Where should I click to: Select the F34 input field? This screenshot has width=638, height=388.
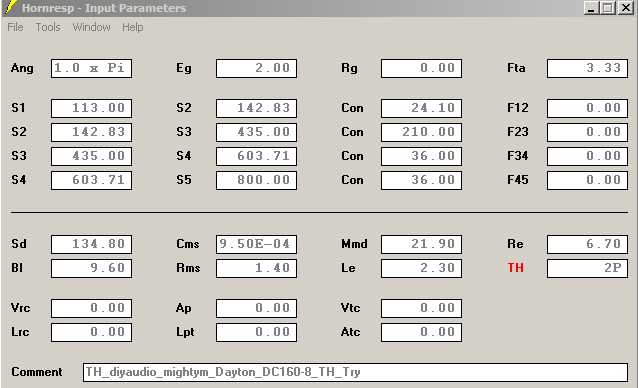click(588, 156)
